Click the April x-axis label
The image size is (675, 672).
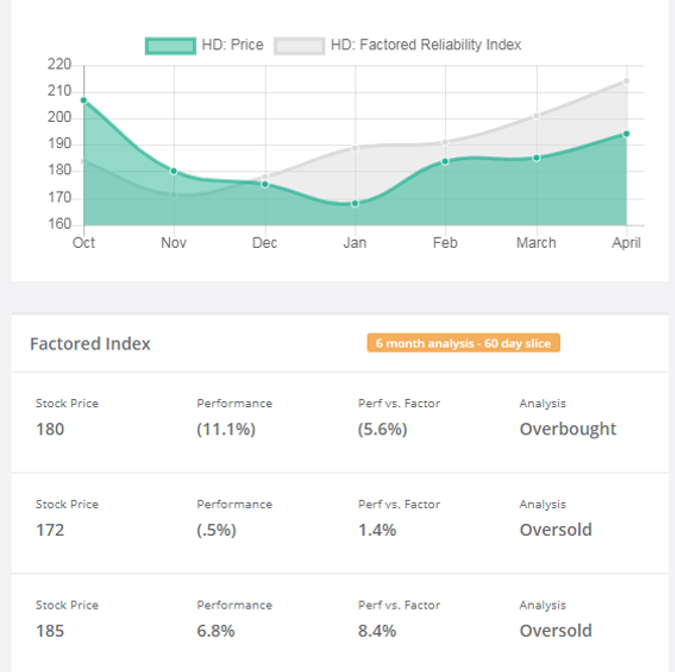click(x=626, y=243)
